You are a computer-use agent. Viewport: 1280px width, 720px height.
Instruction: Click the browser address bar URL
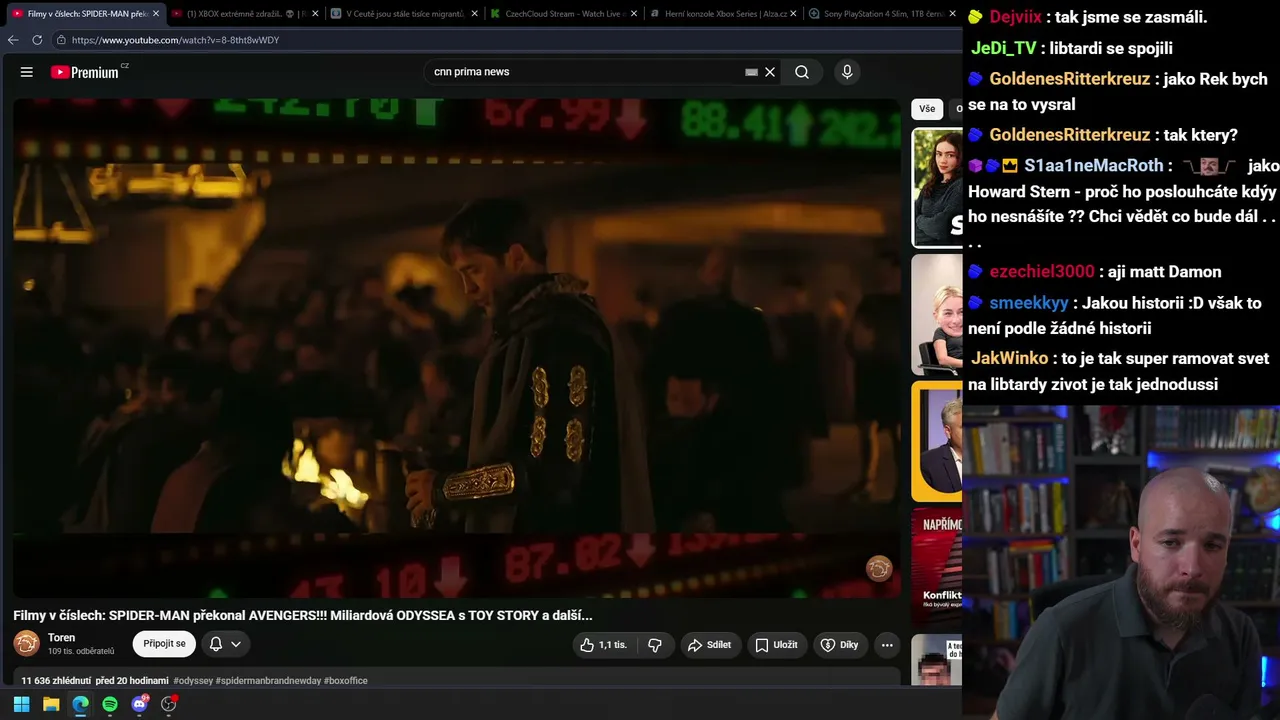176,40
